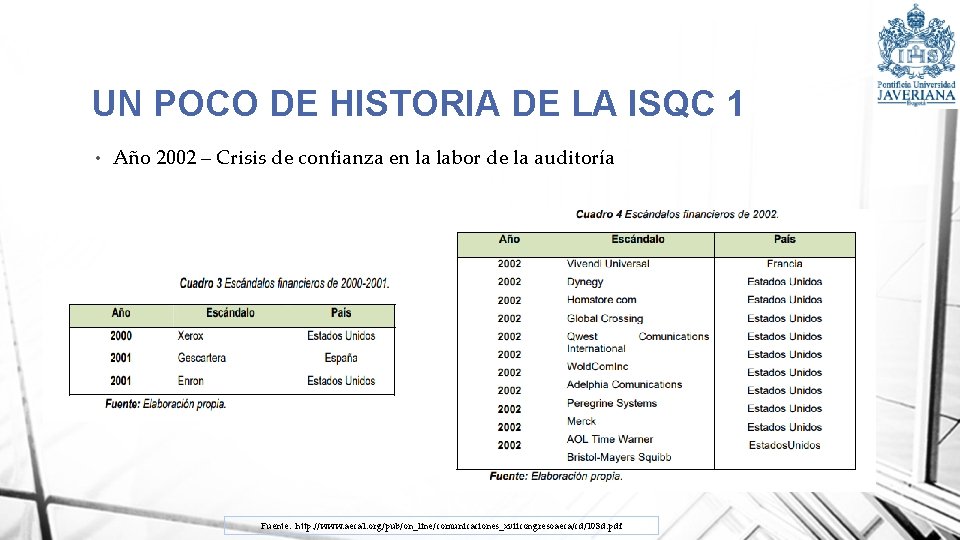Click the '2000' year cell in the Xerox row
Image resolution: width=960 pixels, height=540 pixels.
(121, 336)
